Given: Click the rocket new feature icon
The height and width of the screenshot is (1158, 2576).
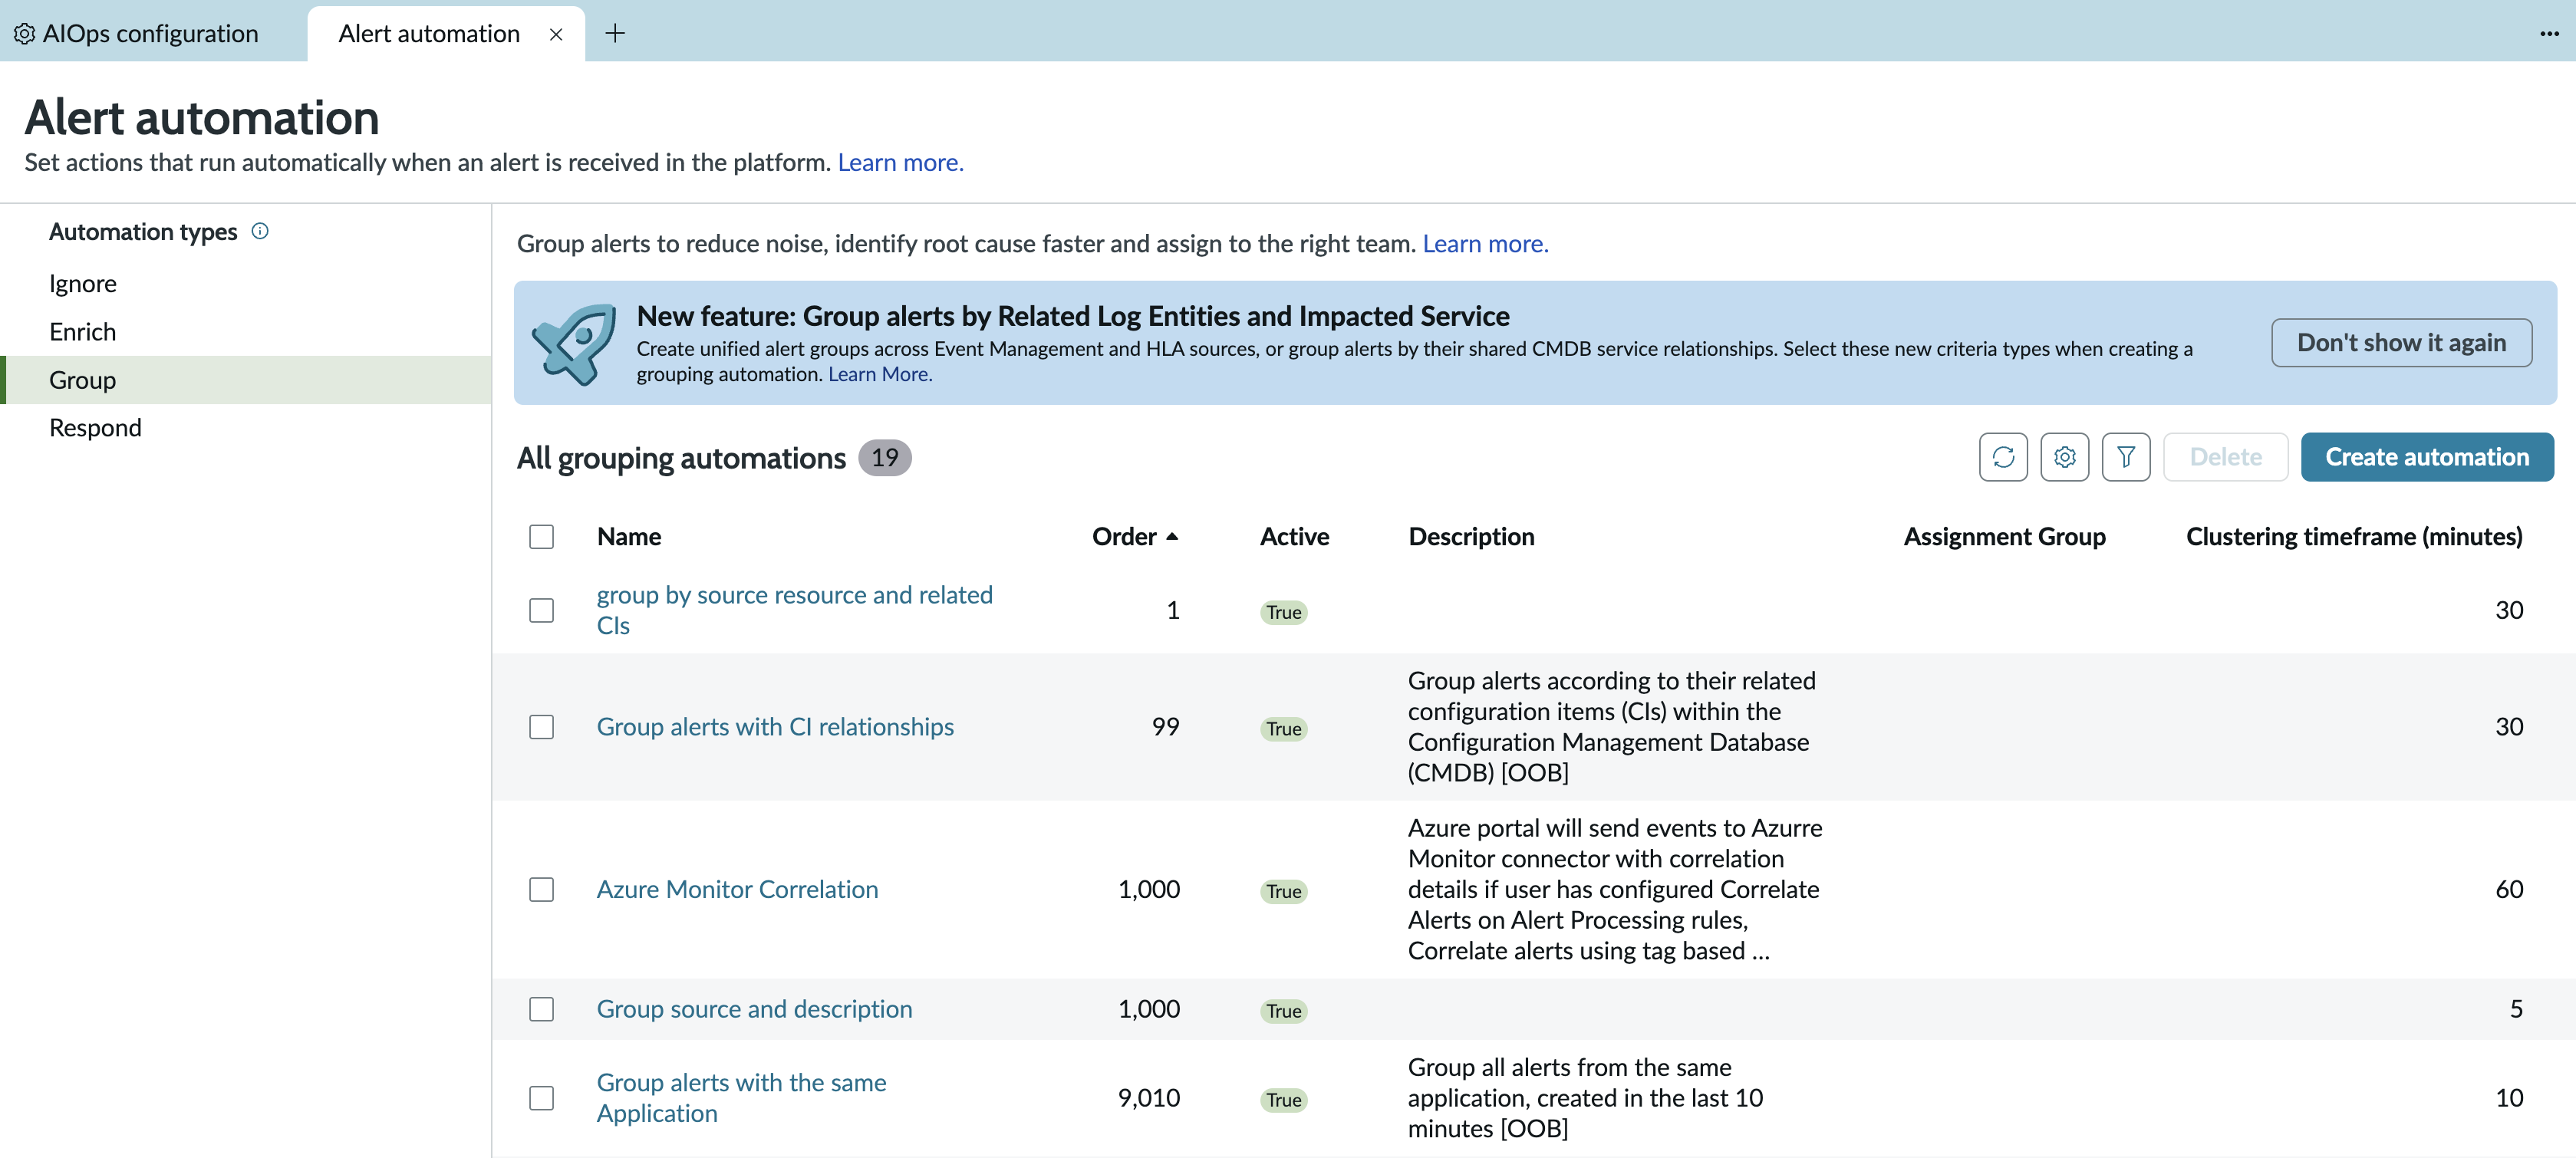Looking at the screenshot, I should 574,343.
